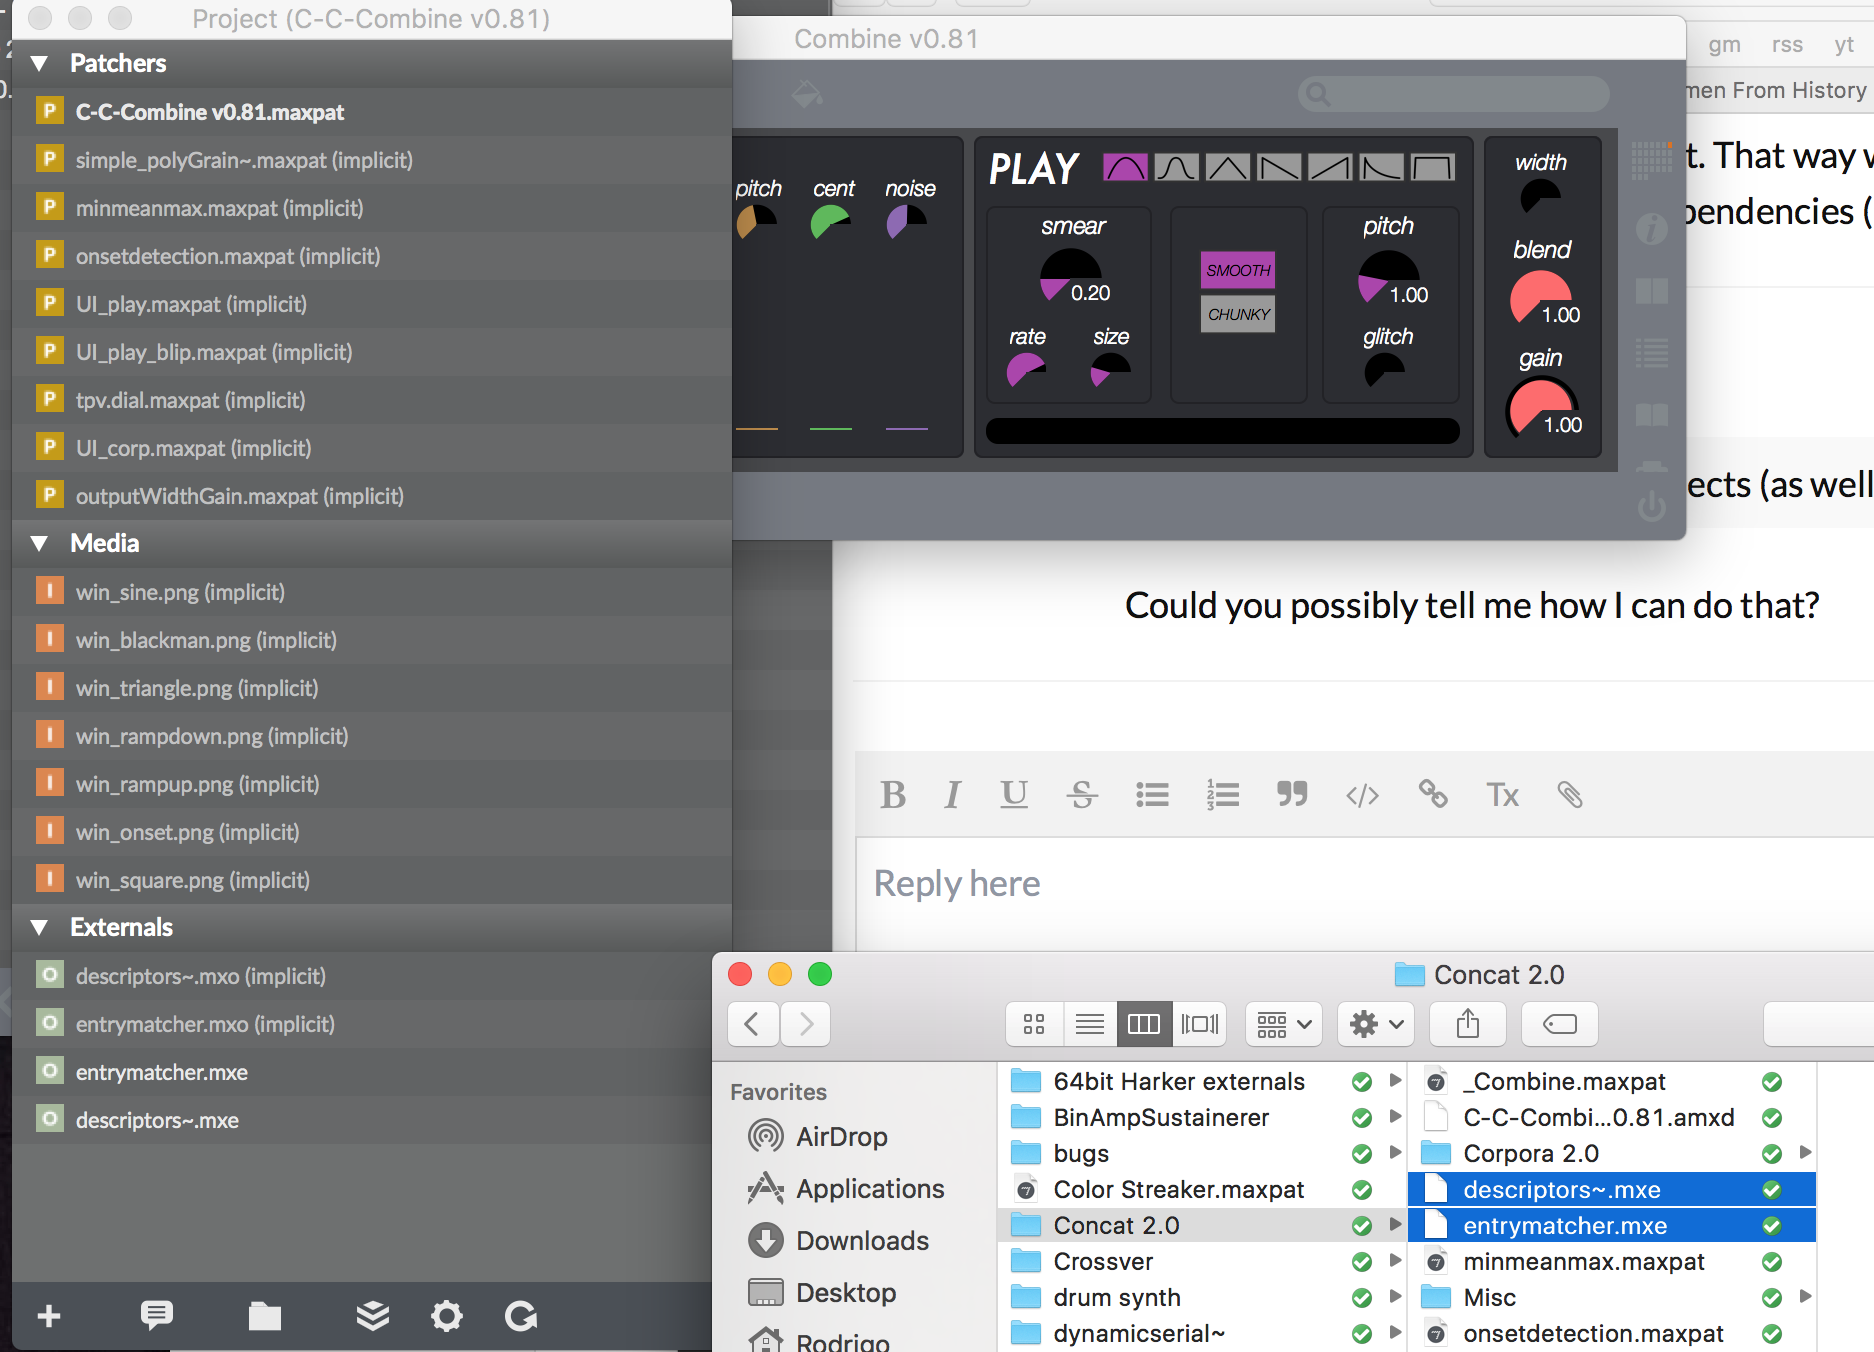Open the yt bookmark in browser
Viewport: 1874px width, 1352px height.
click(1844, 45)
